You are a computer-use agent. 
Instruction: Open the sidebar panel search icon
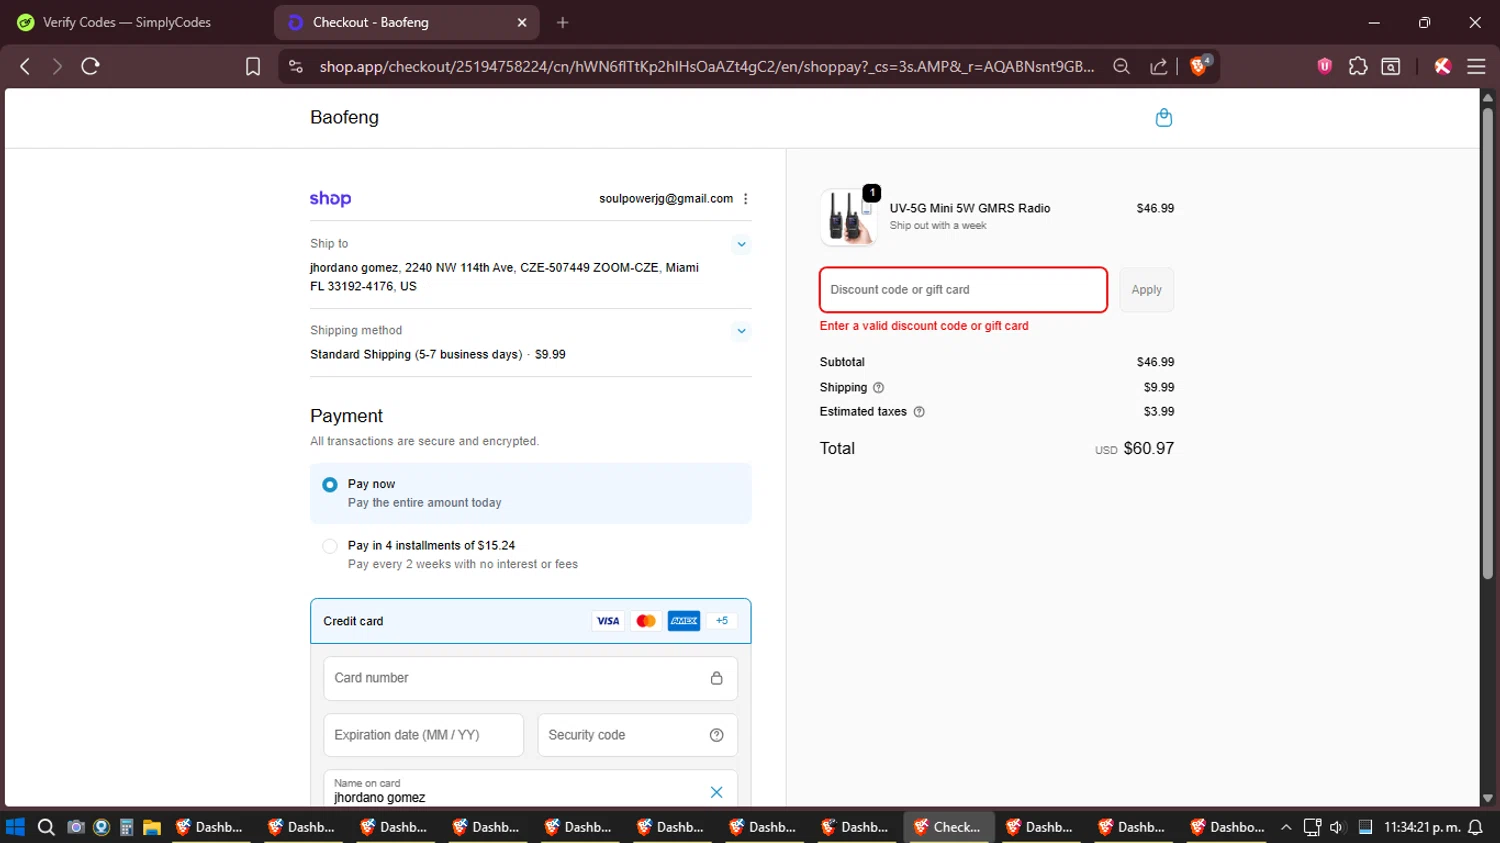1391,66
